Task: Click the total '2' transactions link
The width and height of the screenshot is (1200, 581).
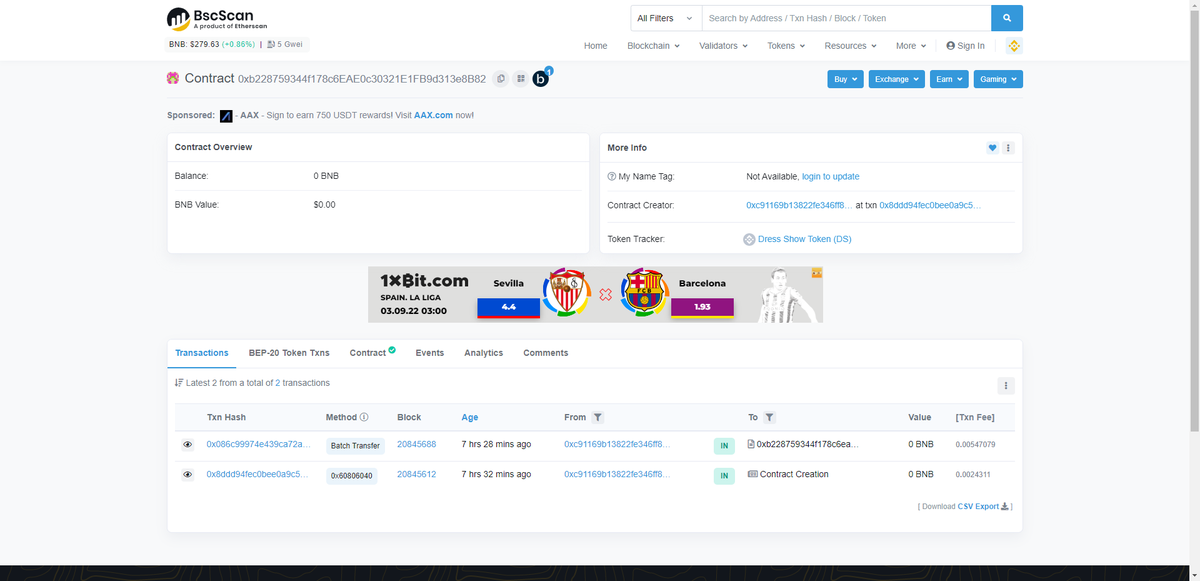Action: click(278, 383)
